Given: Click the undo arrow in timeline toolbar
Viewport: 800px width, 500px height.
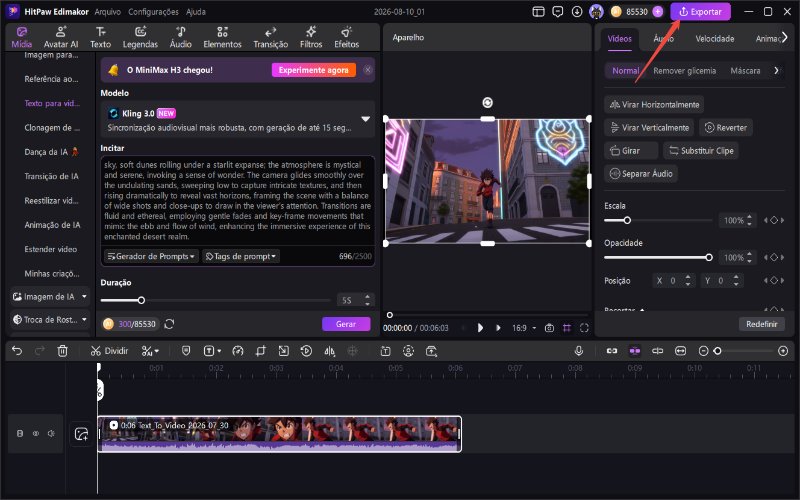Looking at the screenshot, I should coord(17,351).
